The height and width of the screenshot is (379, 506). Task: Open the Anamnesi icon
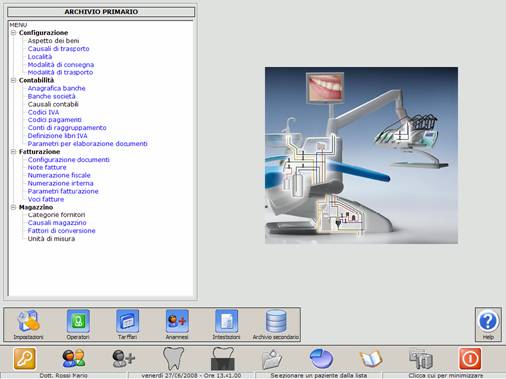pyautogui.click(x=177, y=321)
